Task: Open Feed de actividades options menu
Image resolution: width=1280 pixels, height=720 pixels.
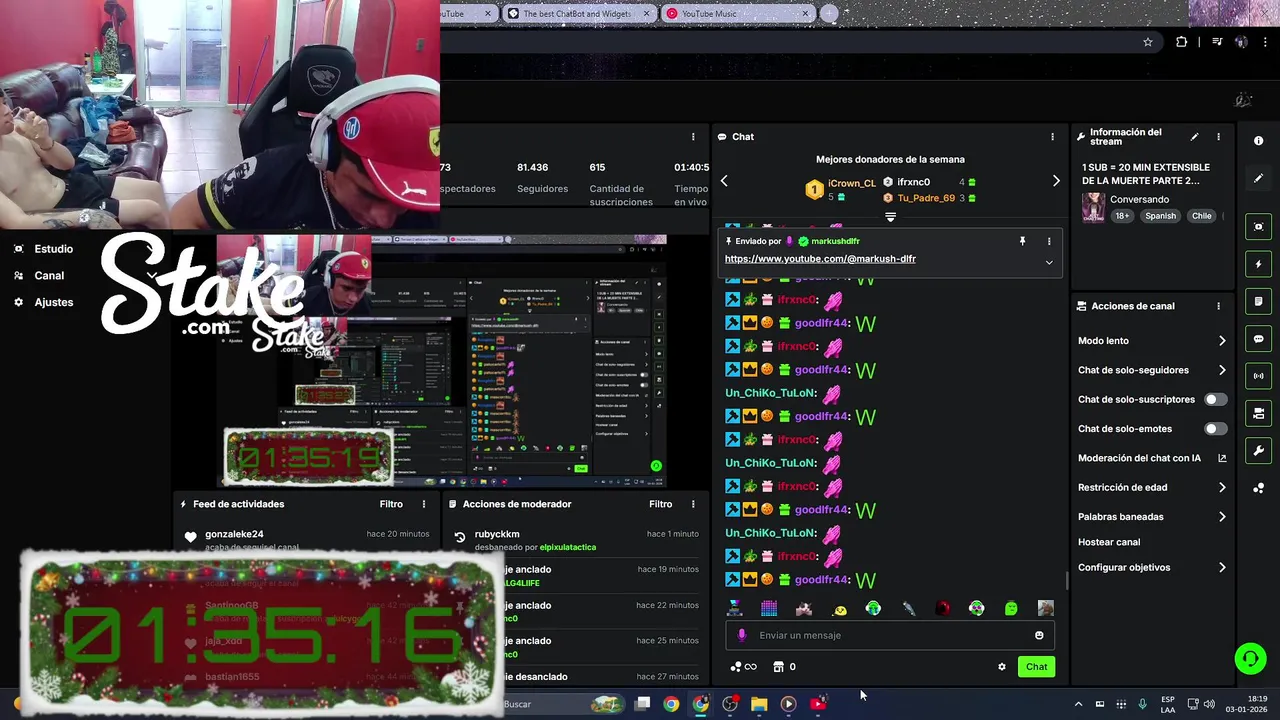Action: (424, 504)
